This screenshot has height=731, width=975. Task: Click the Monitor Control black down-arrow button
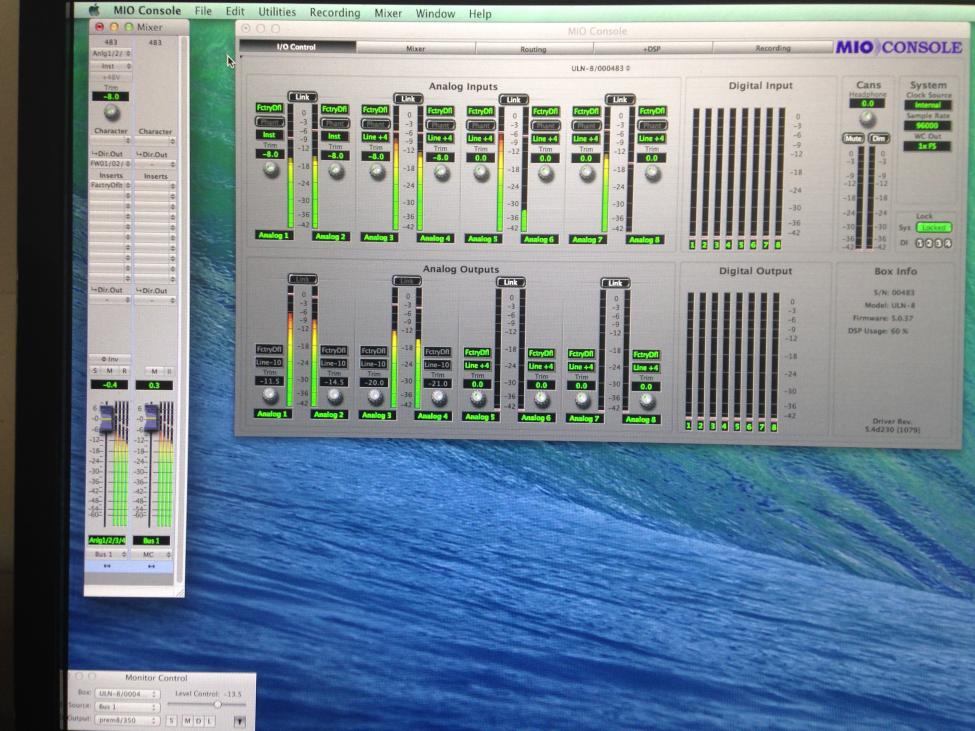pyautogui.click(x=239, y=721)
